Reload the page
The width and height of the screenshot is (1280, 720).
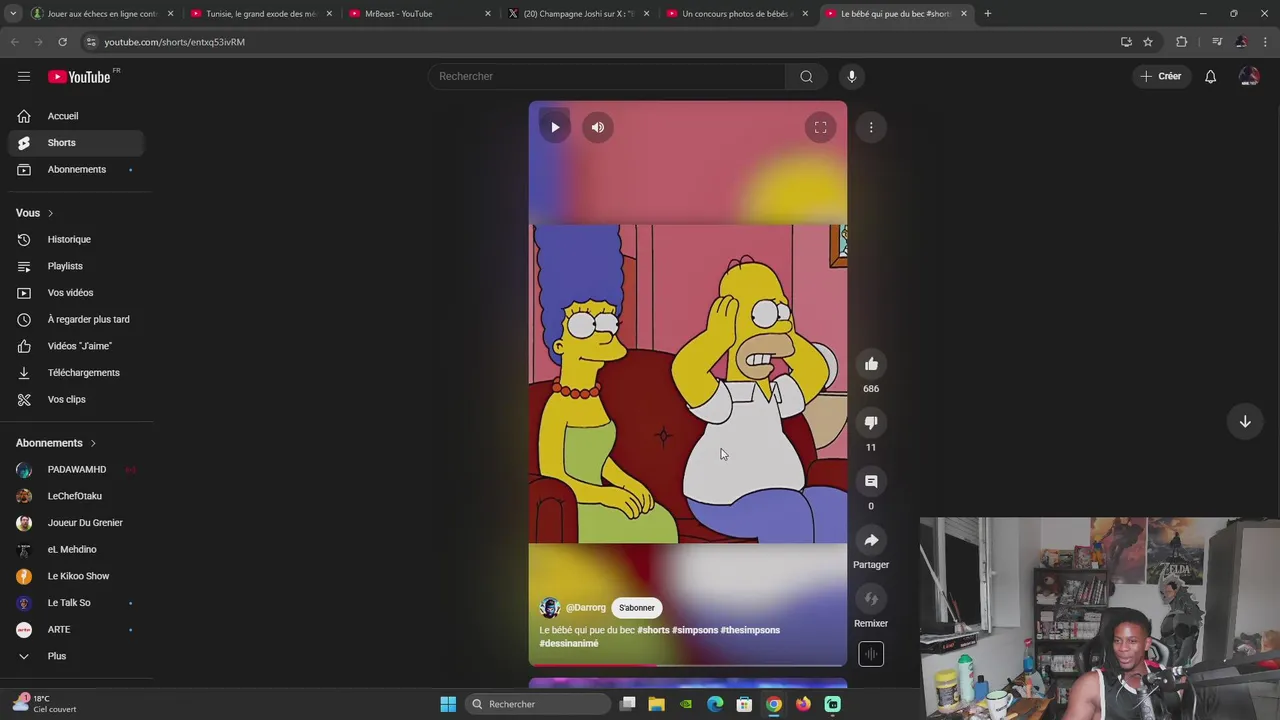62,42
